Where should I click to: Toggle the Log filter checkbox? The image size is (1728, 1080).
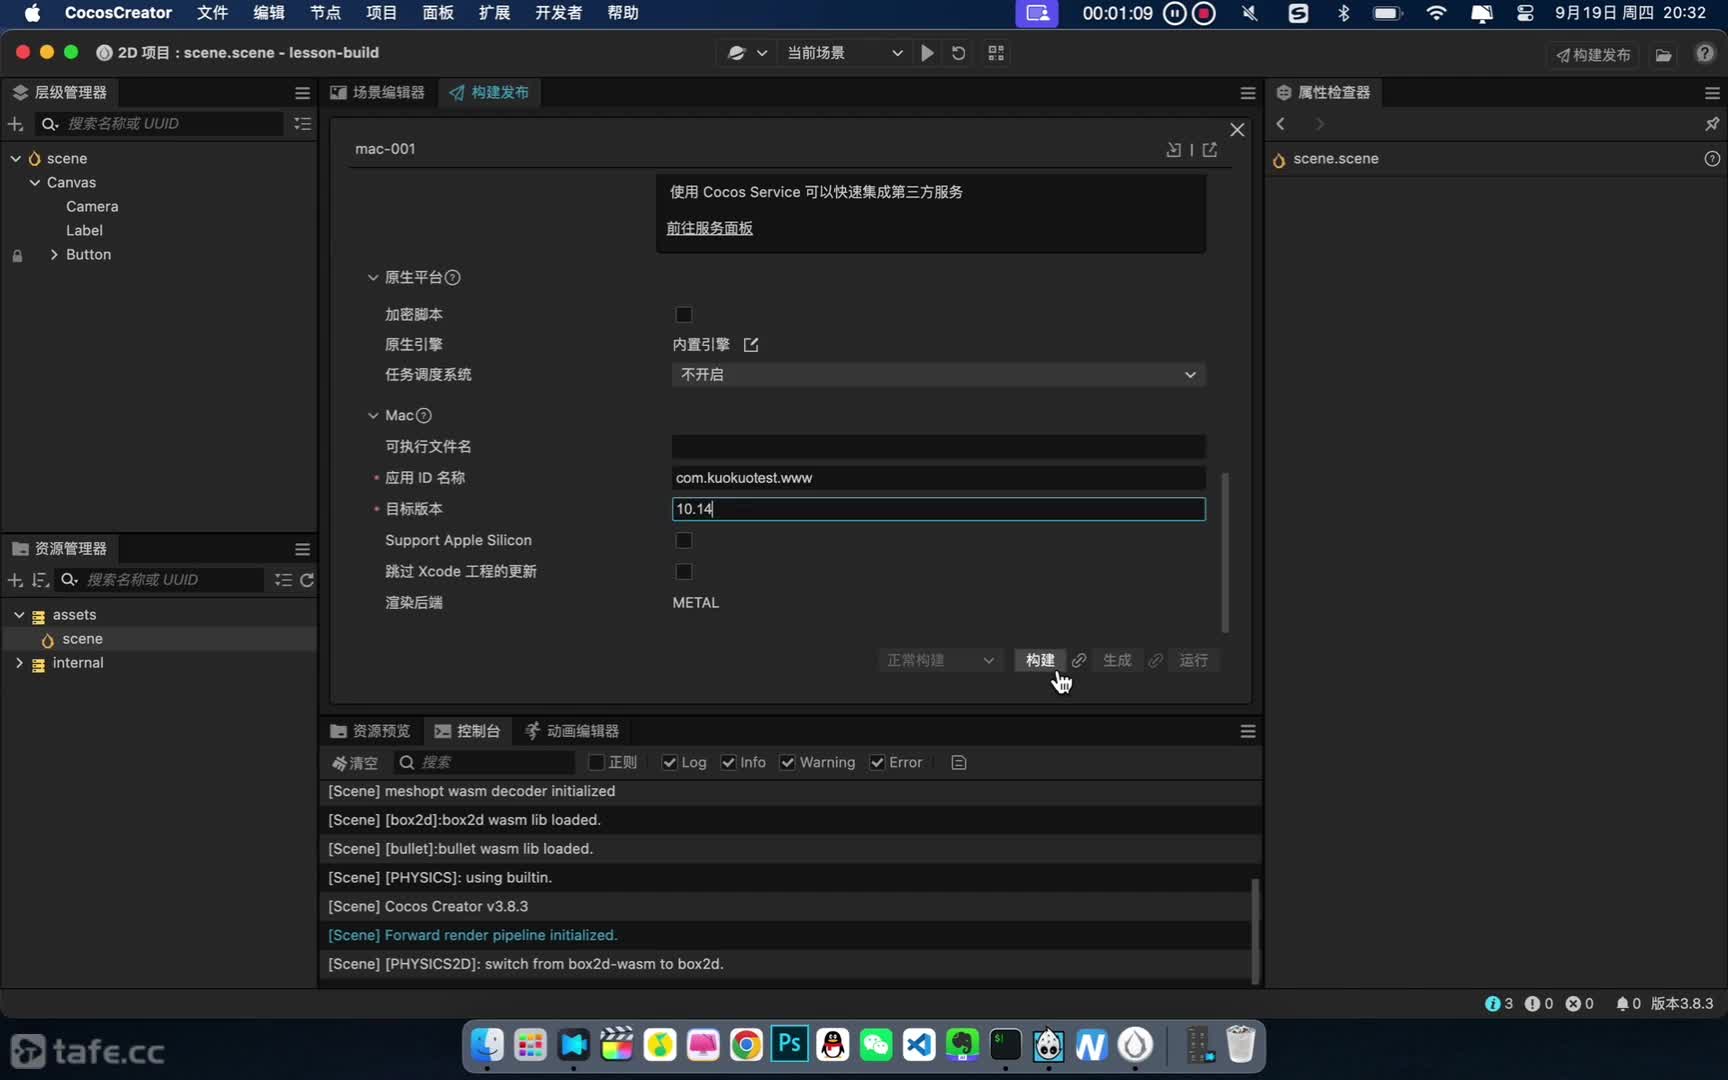pyautogui.click(x=670, y=763)
